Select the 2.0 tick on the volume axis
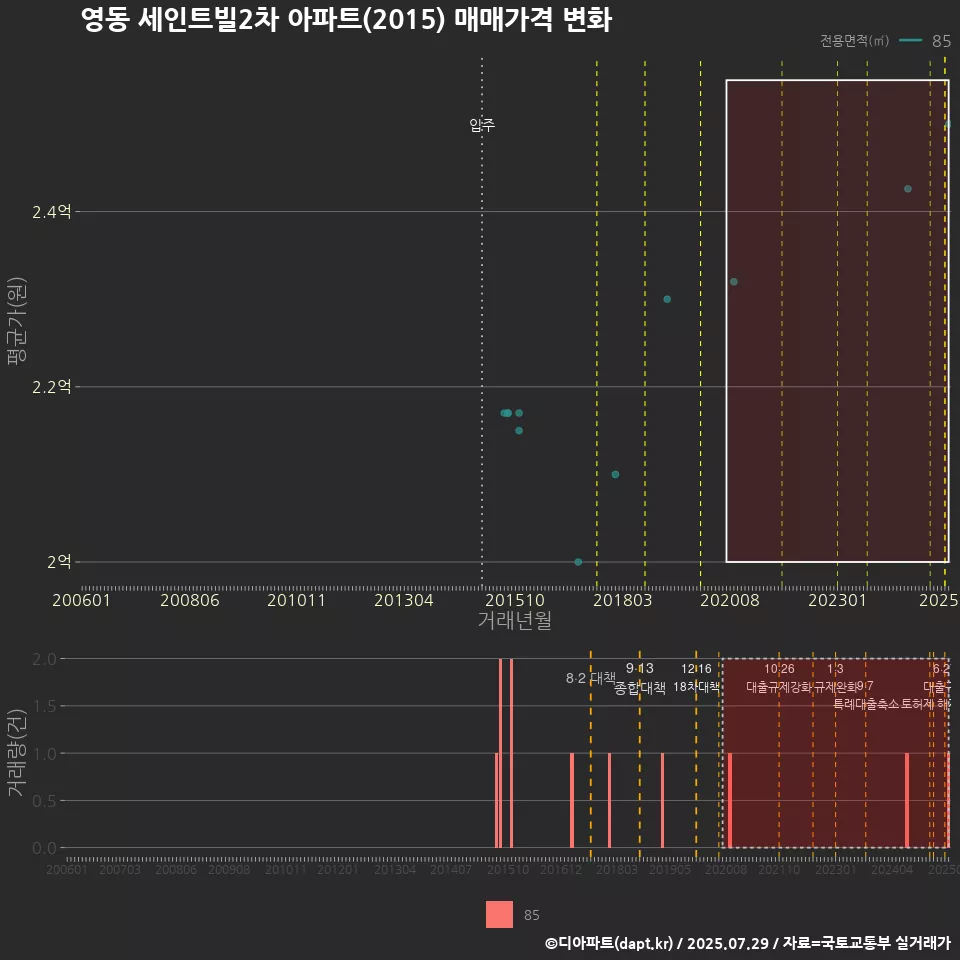 click(44, 659)
